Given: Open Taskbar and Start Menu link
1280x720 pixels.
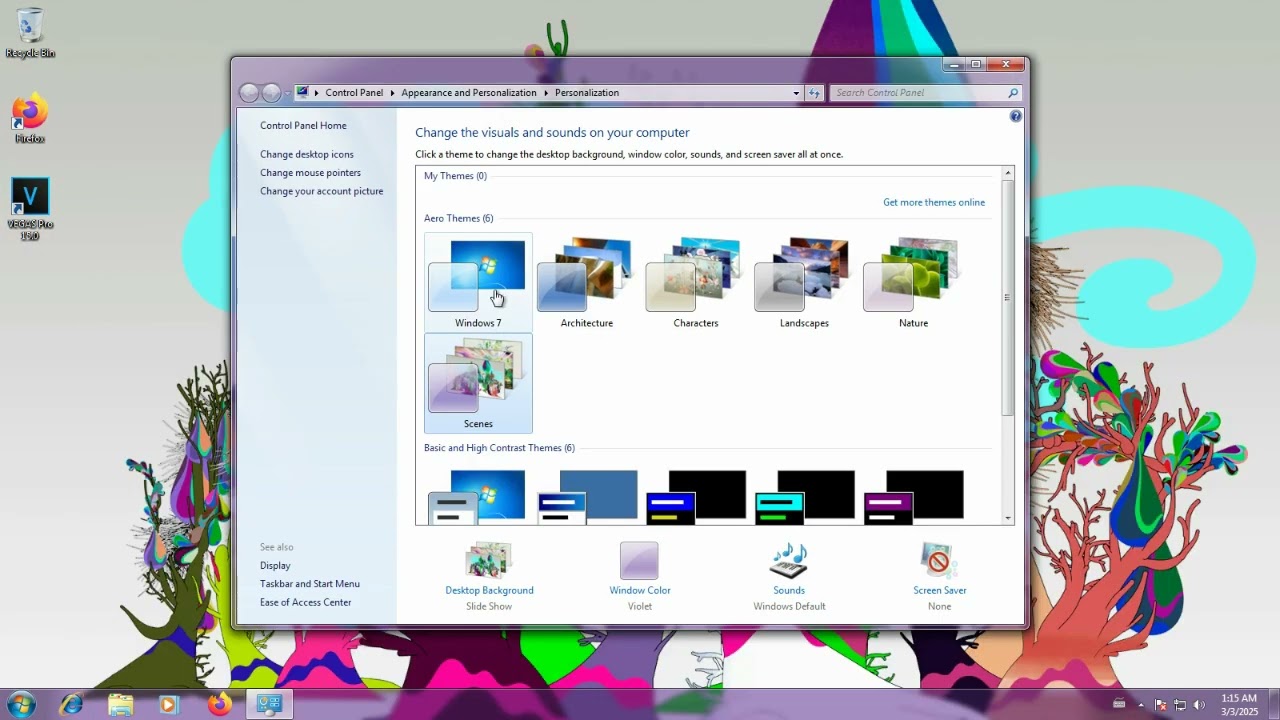Looking at the screenshot, I should pos(310,583).
